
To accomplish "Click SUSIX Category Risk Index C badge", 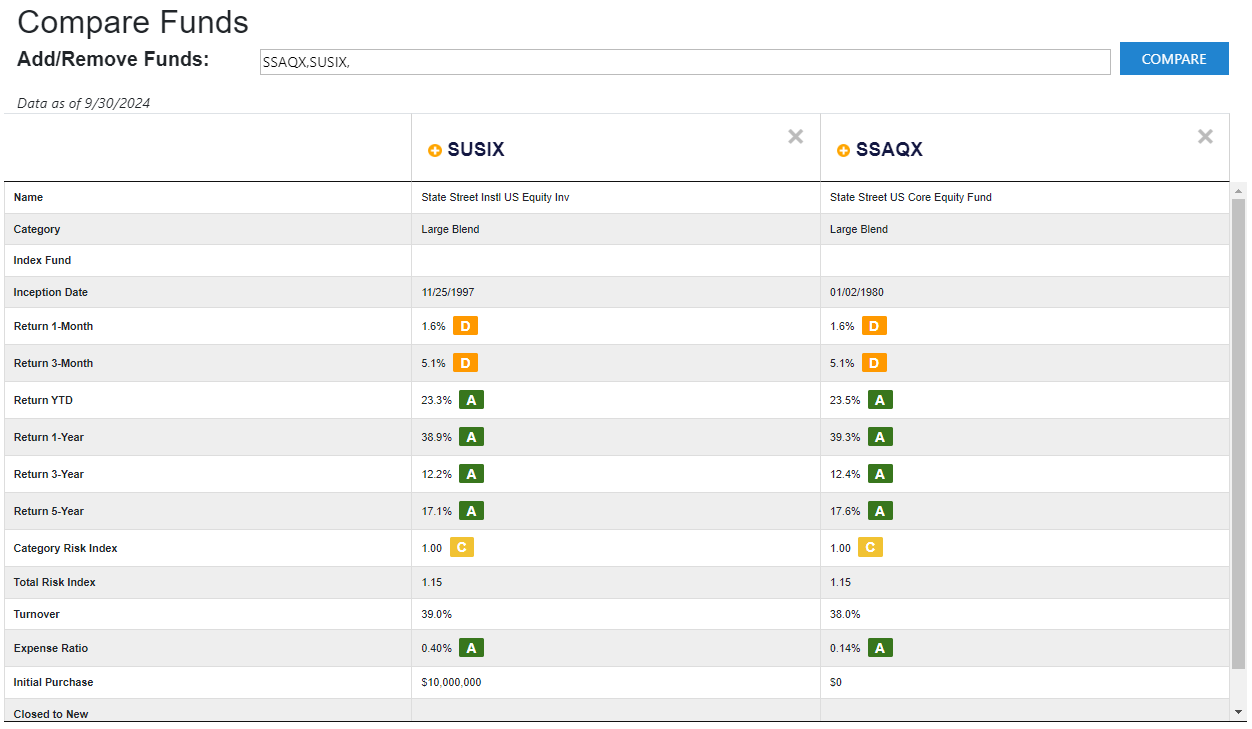I will (462, 548).
